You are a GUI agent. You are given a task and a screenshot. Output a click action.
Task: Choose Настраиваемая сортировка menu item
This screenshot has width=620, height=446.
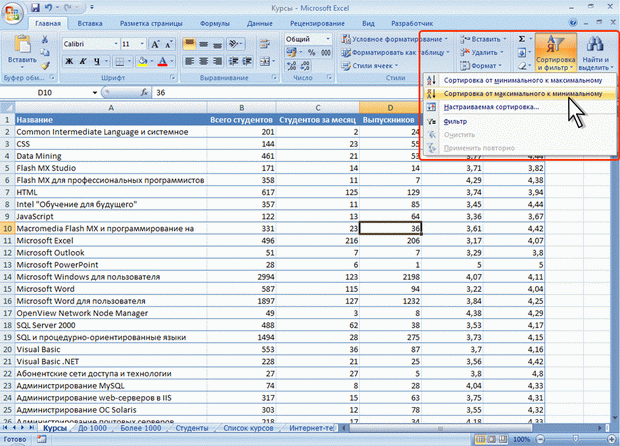click(x=520, y=107)
